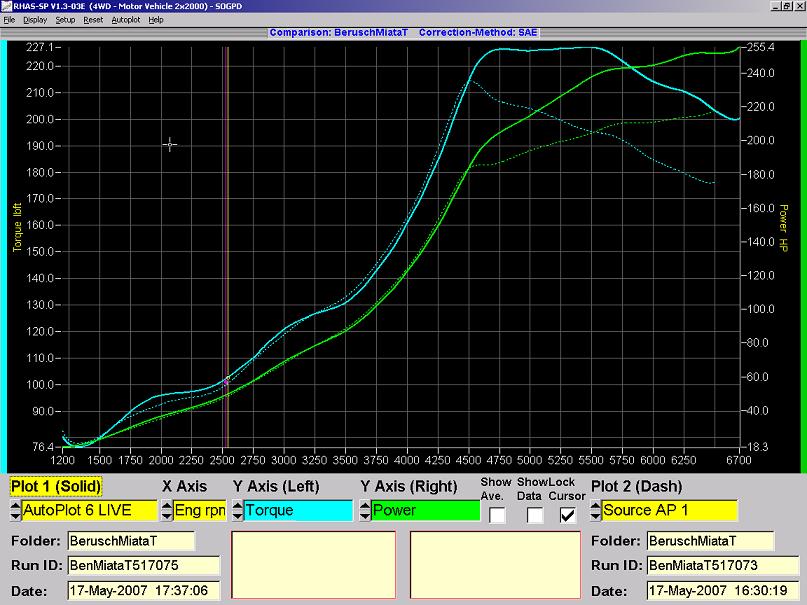Click Plot 2 Folder field BeruschMiataT
The image size is (807, 605).
[x=710, y=541]
